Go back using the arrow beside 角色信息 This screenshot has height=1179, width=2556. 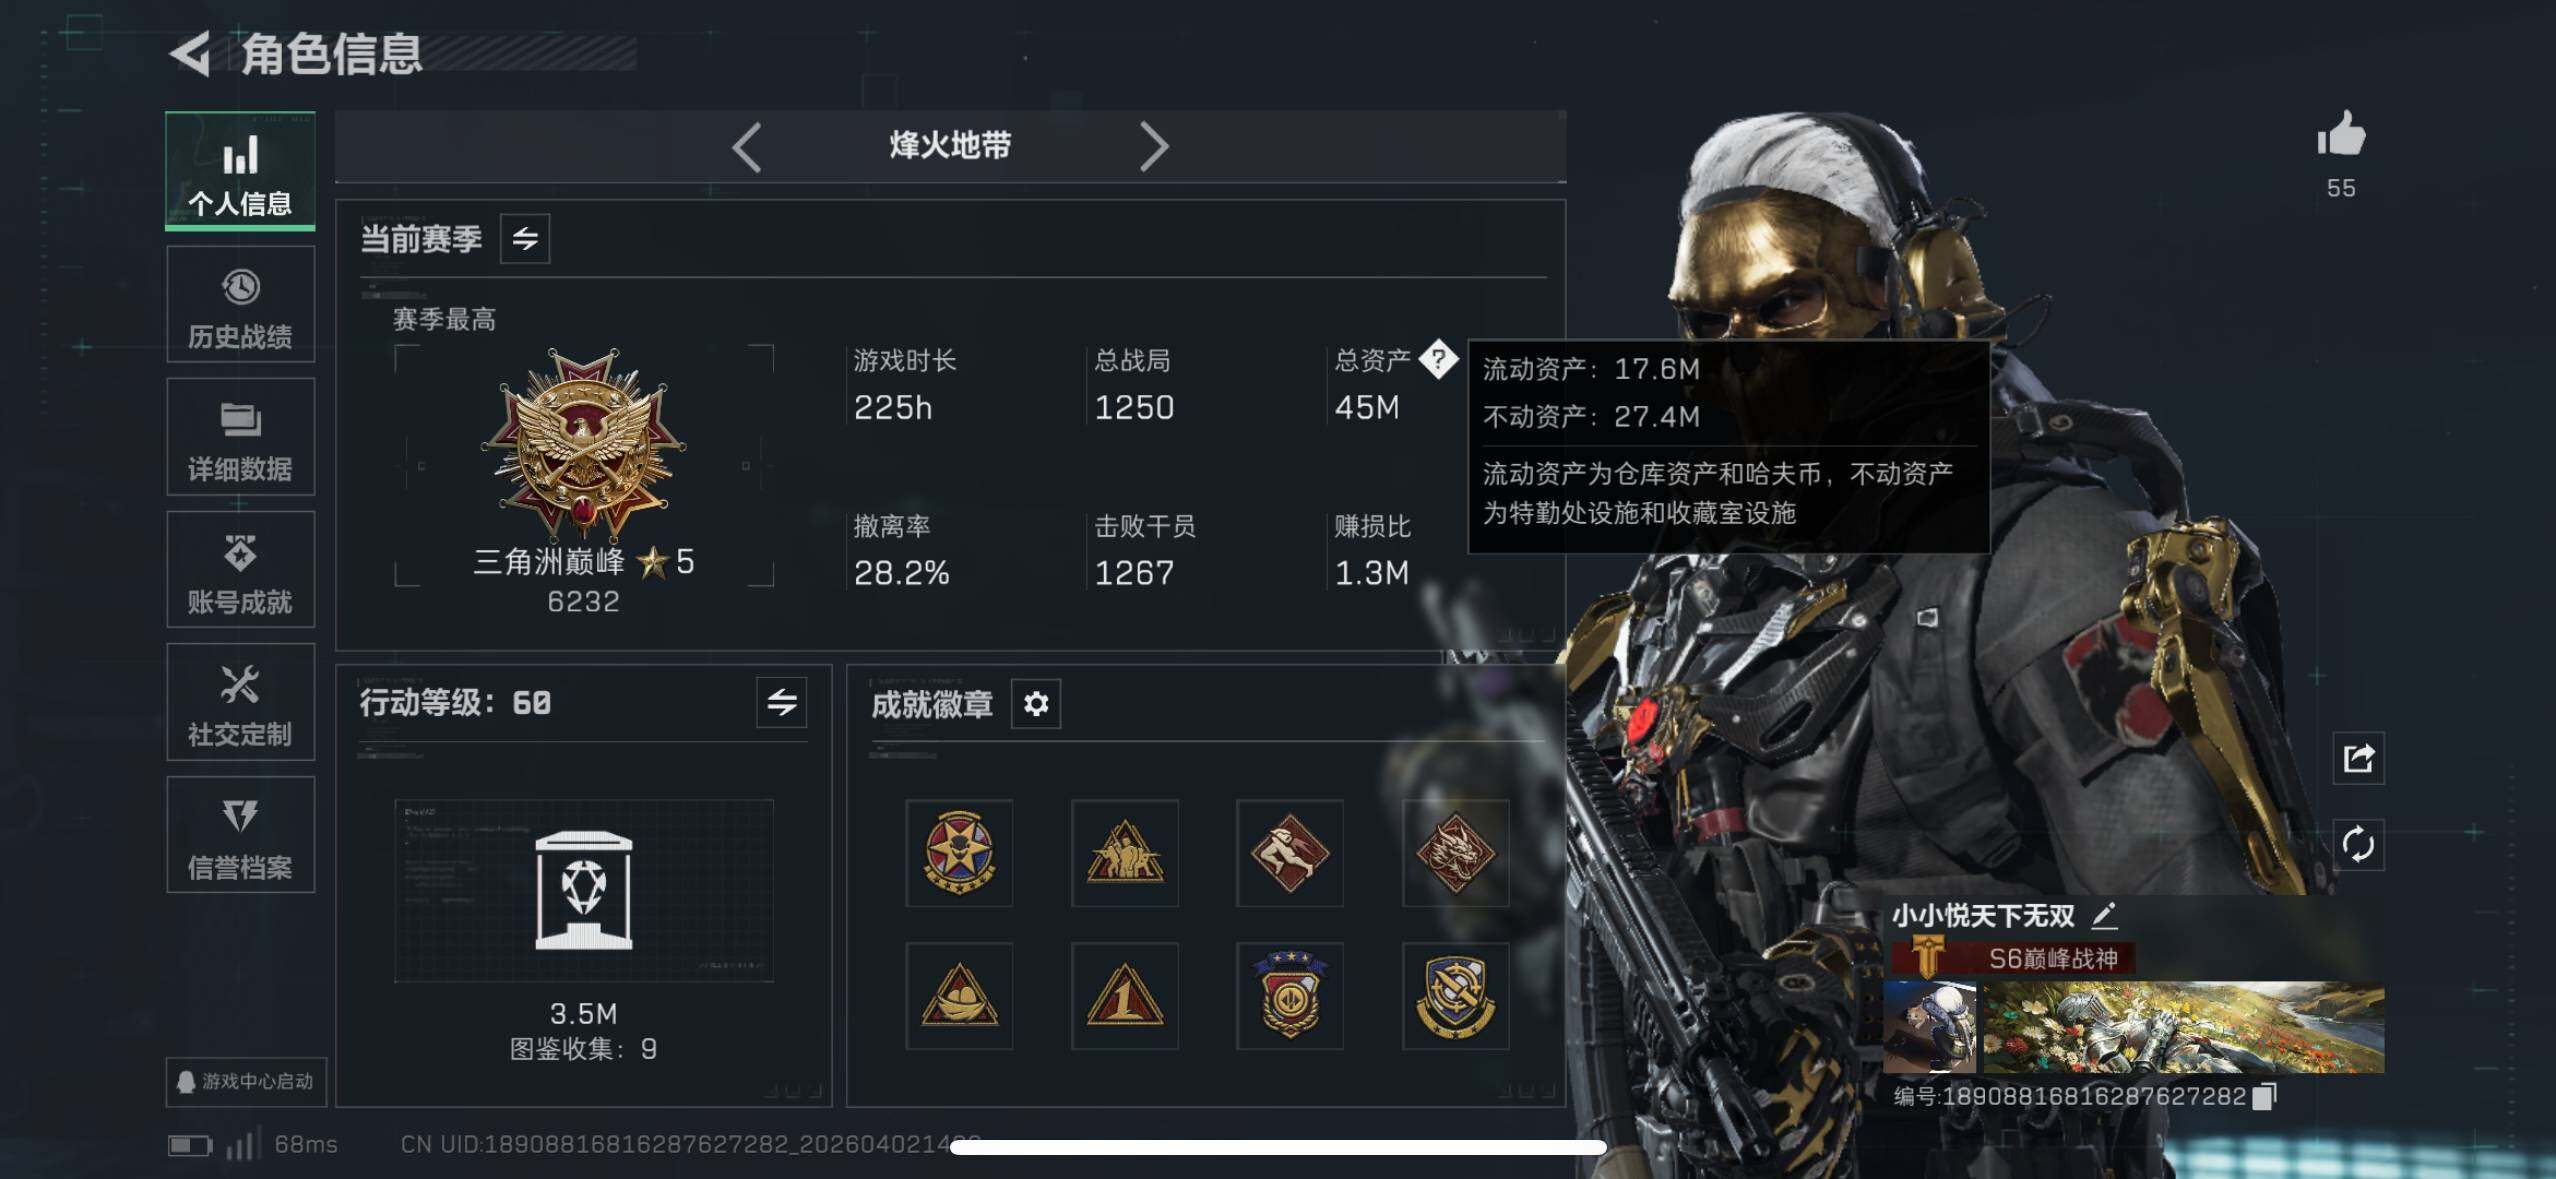click(x=190, y=54)
